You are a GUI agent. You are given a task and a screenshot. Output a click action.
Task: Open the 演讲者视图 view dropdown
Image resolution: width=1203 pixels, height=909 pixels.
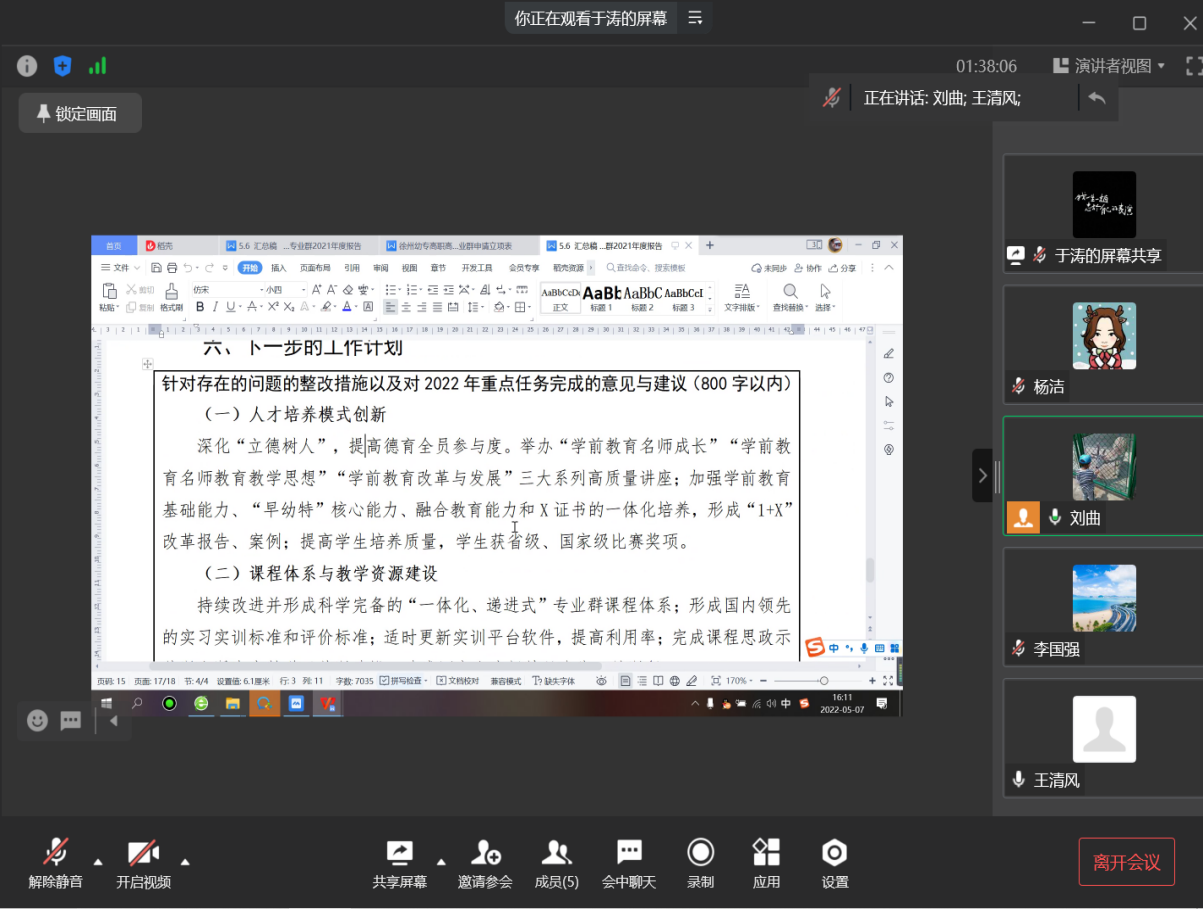(1109, 66)
